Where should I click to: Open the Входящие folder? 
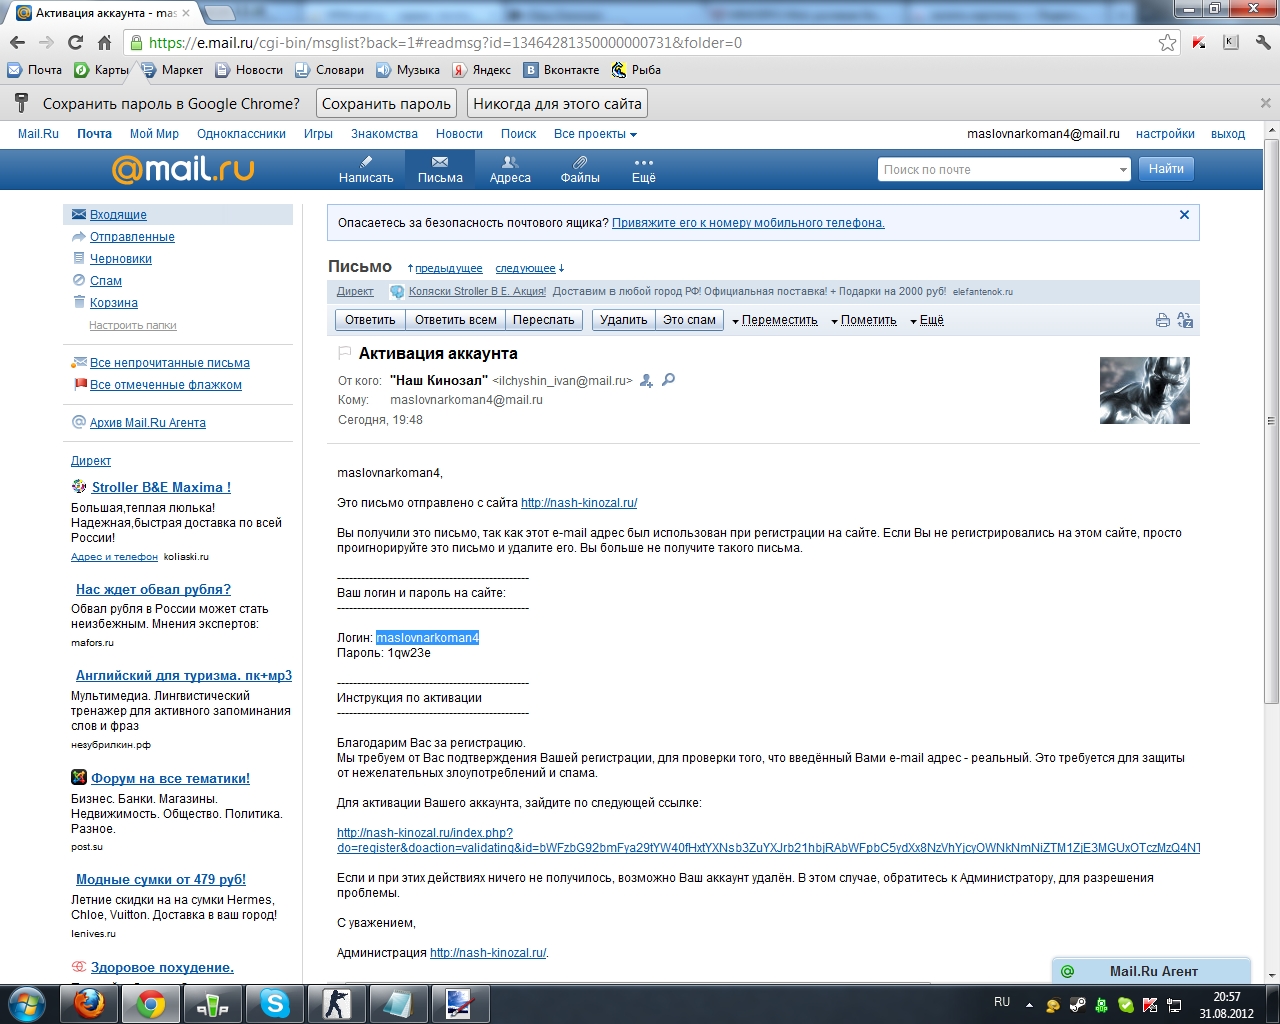pyautogui.click(x=118, y=215)
